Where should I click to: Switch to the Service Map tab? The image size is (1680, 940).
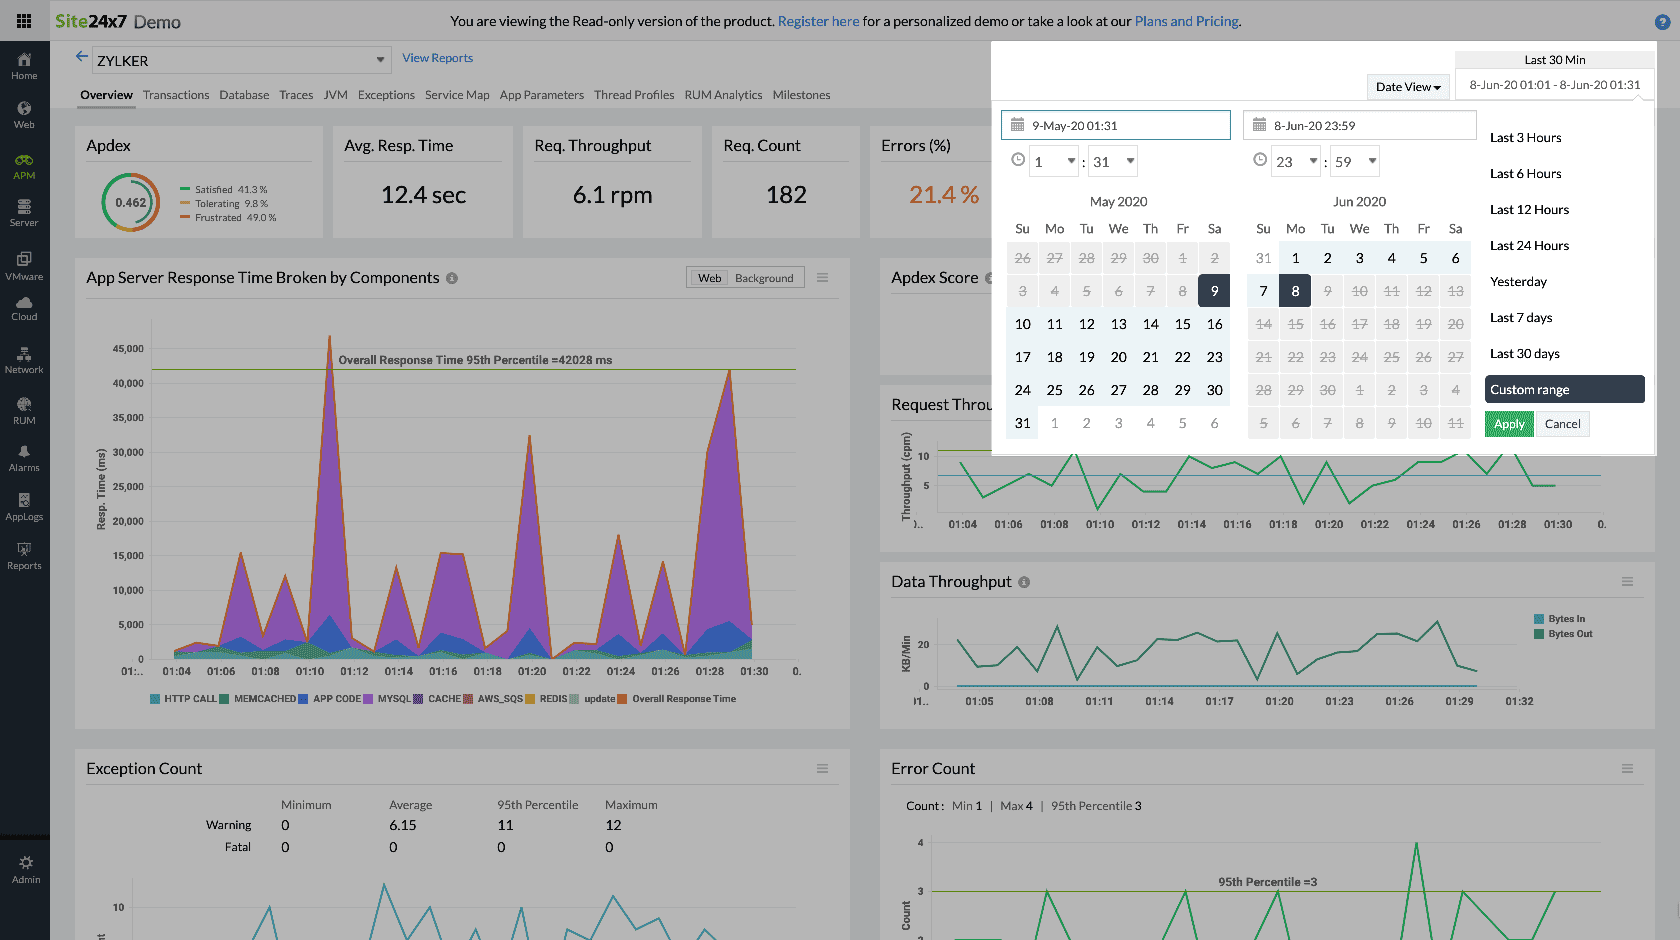[x=457, y=95]
